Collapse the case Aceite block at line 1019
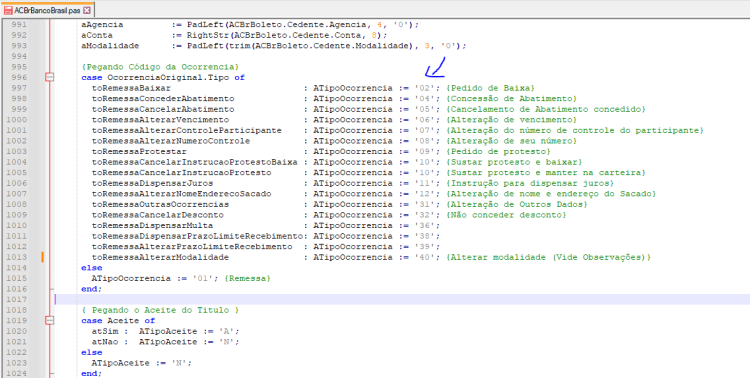Image resolution: width=750 pixels, height=378 pixels. [x=49, y=320]
